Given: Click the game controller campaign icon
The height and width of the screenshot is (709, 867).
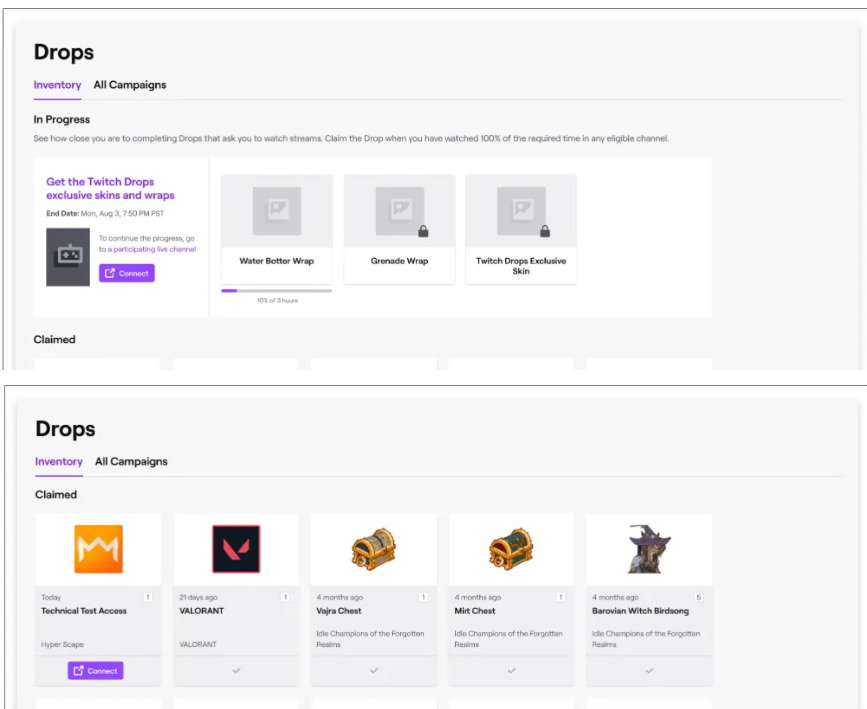Looking at the screenshot, I should pyautogui.click(x=68, y=257).
